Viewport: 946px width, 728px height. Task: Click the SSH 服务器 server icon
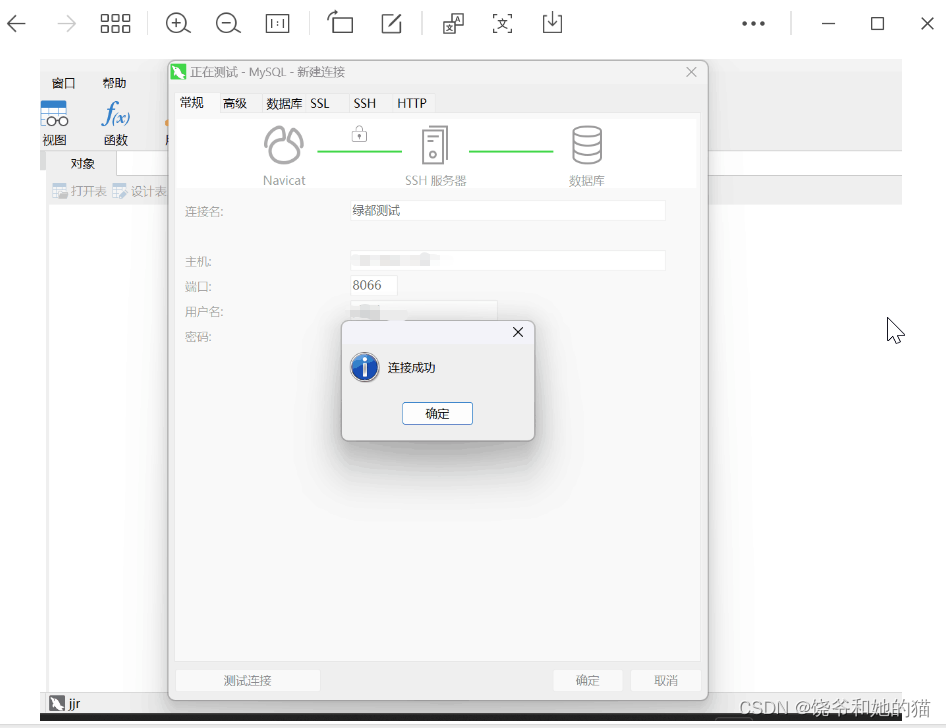pos(435,145)
